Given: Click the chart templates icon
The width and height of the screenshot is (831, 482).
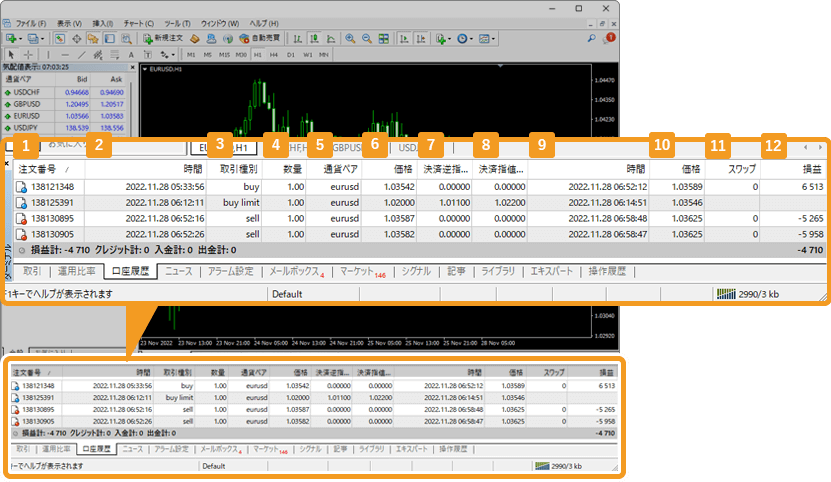Looking at the screenshot, I should point(484,38).
